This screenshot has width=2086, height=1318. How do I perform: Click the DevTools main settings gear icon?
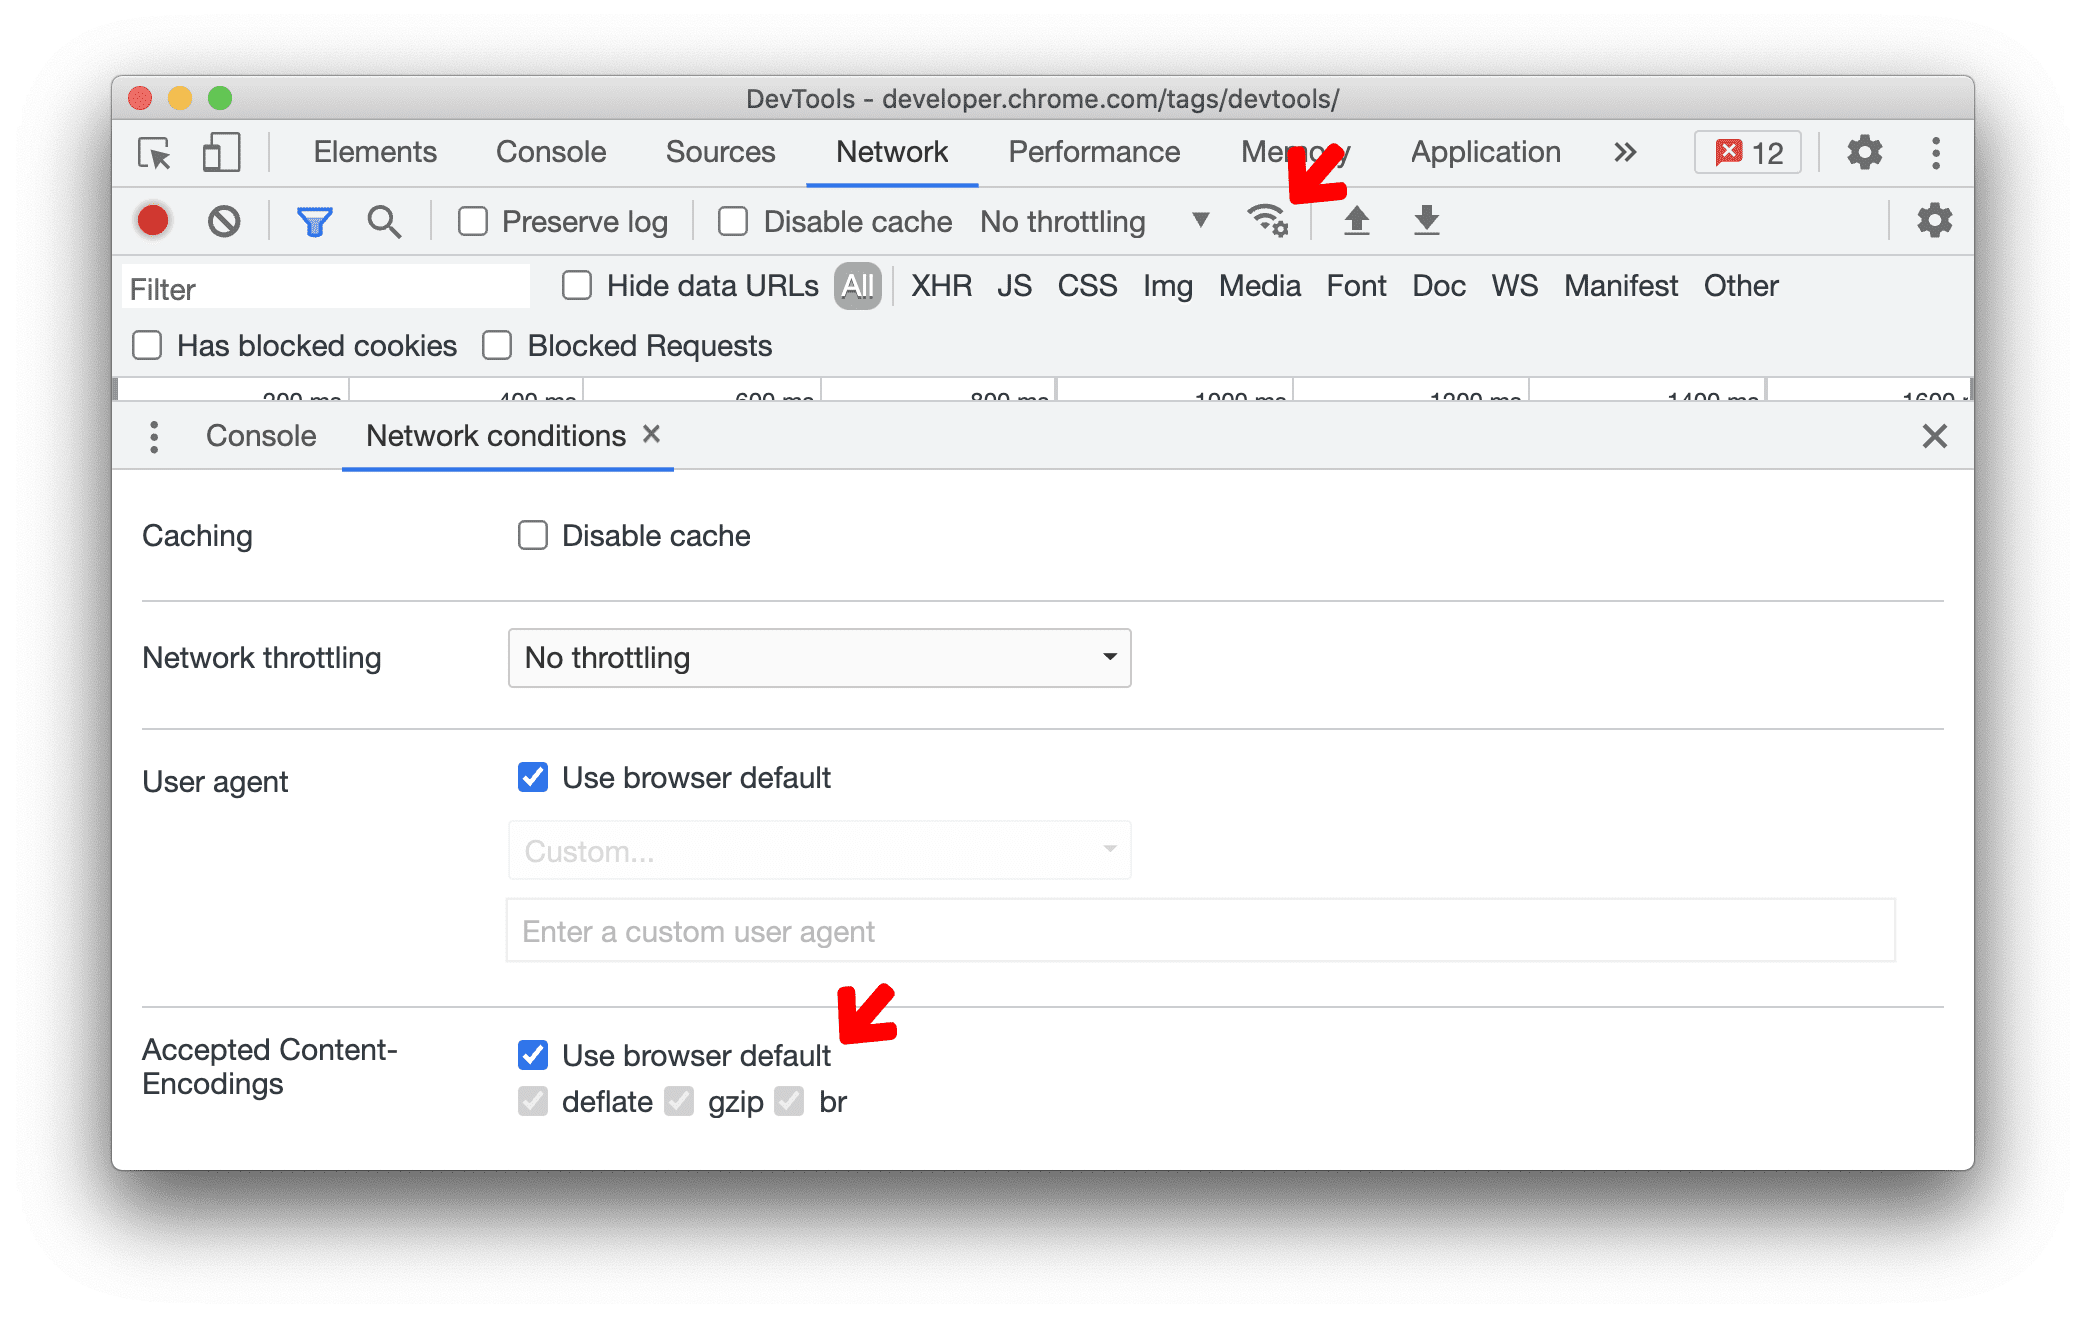[x=1857, y=150]
